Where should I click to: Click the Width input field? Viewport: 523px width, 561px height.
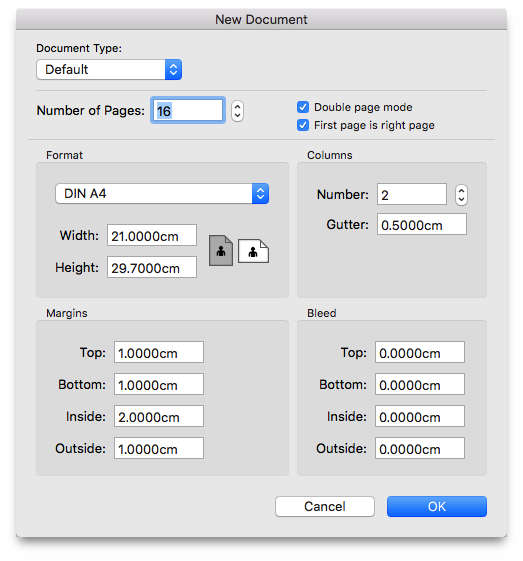(152, 235)
